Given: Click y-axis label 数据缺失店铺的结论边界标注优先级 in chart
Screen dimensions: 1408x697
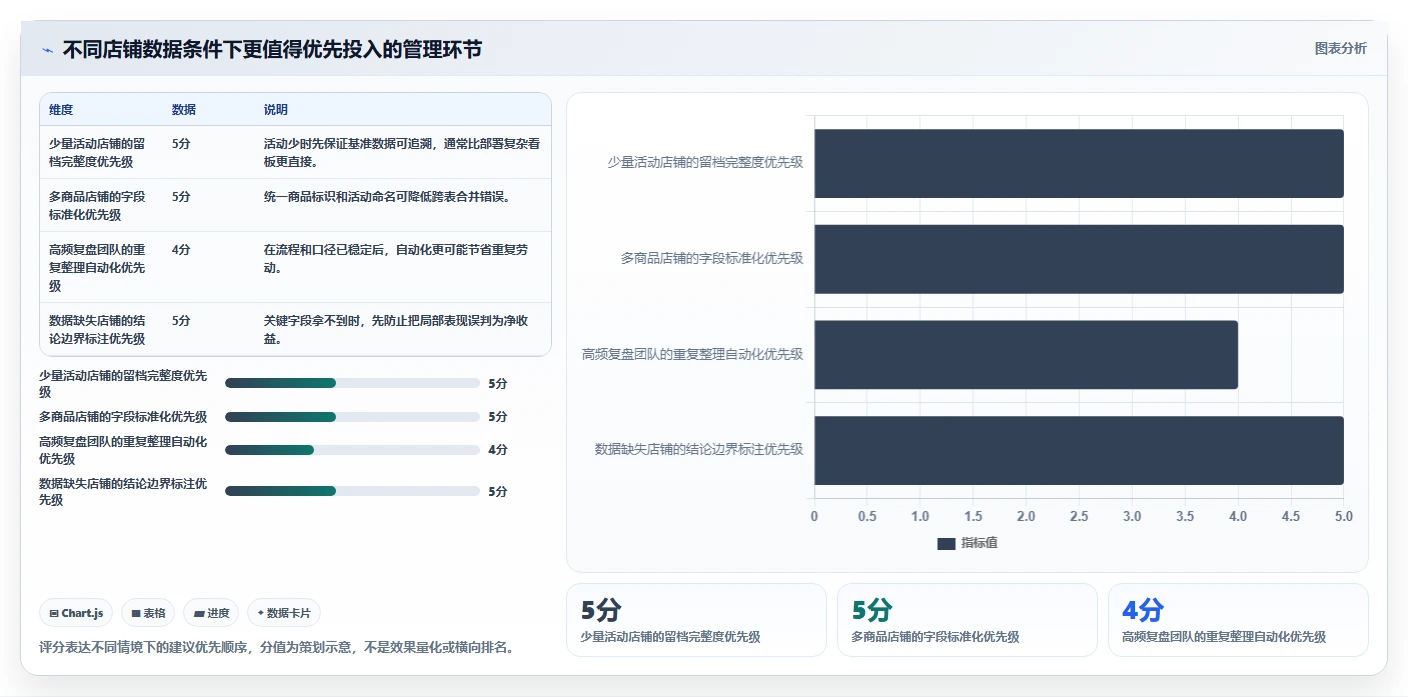Looking at the screenshot, I should 699,450.
